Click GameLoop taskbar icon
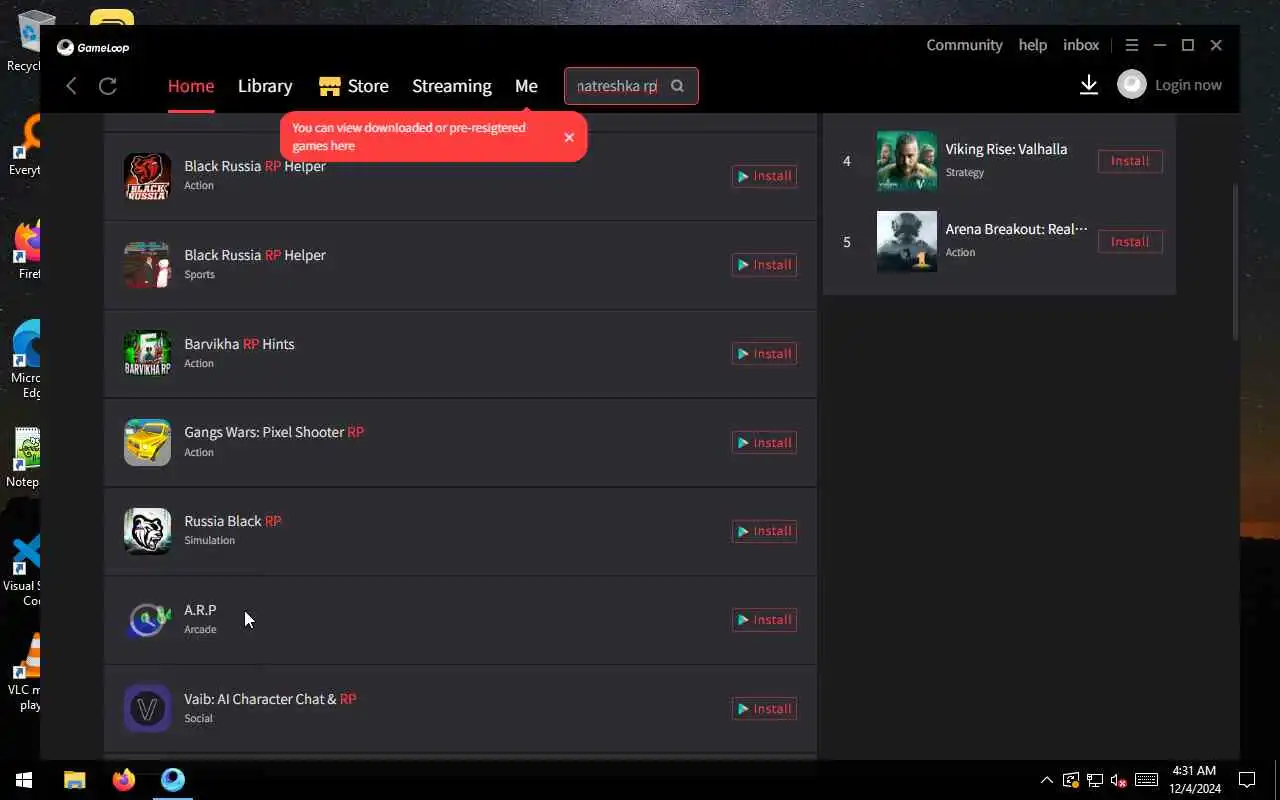The image size is (1280, 800). pos(173,779)
